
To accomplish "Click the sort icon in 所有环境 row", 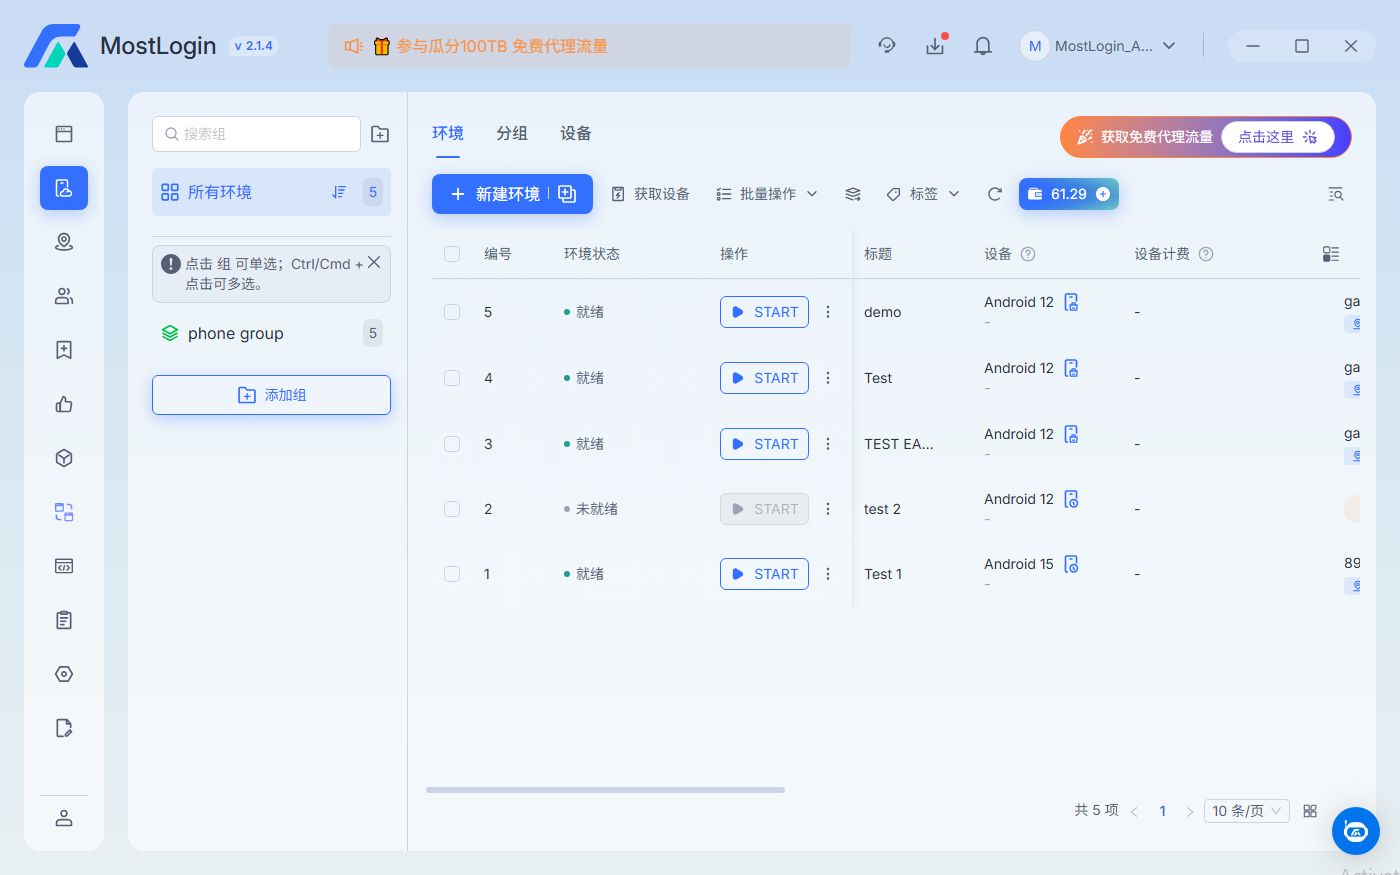I will pyautogui.click(x=339, y=192).
